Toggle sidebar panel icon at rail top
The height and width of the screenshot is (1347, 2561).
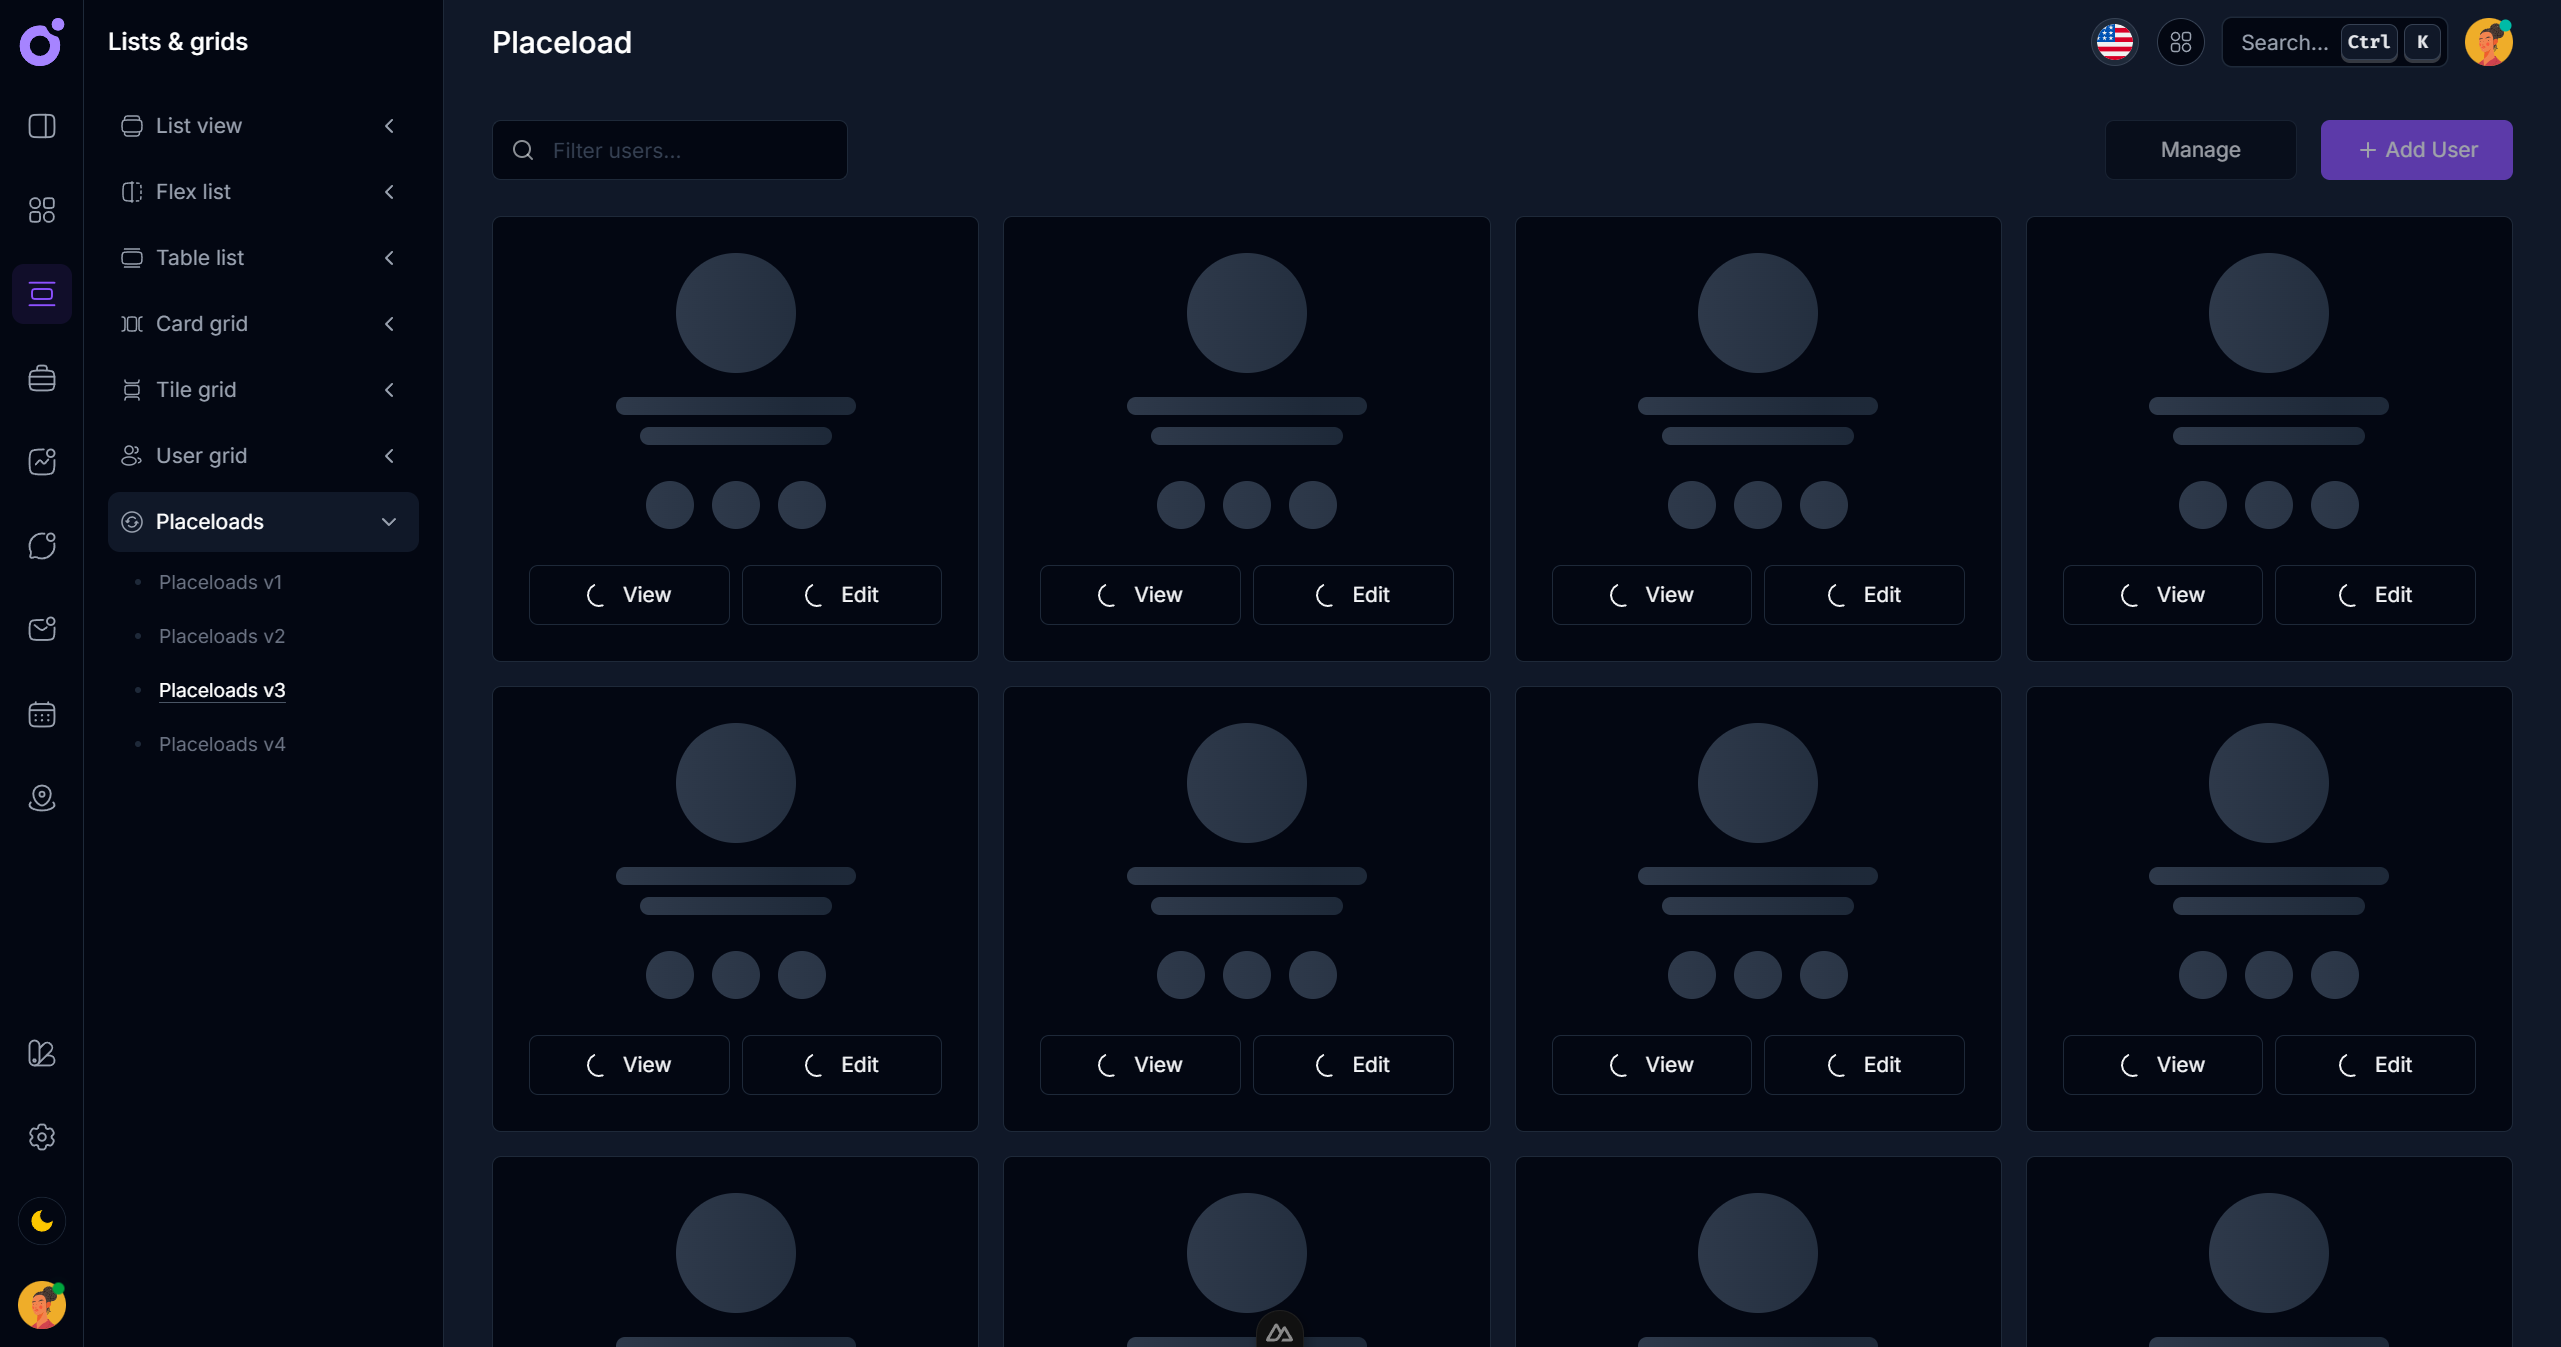tap(42, 126)
